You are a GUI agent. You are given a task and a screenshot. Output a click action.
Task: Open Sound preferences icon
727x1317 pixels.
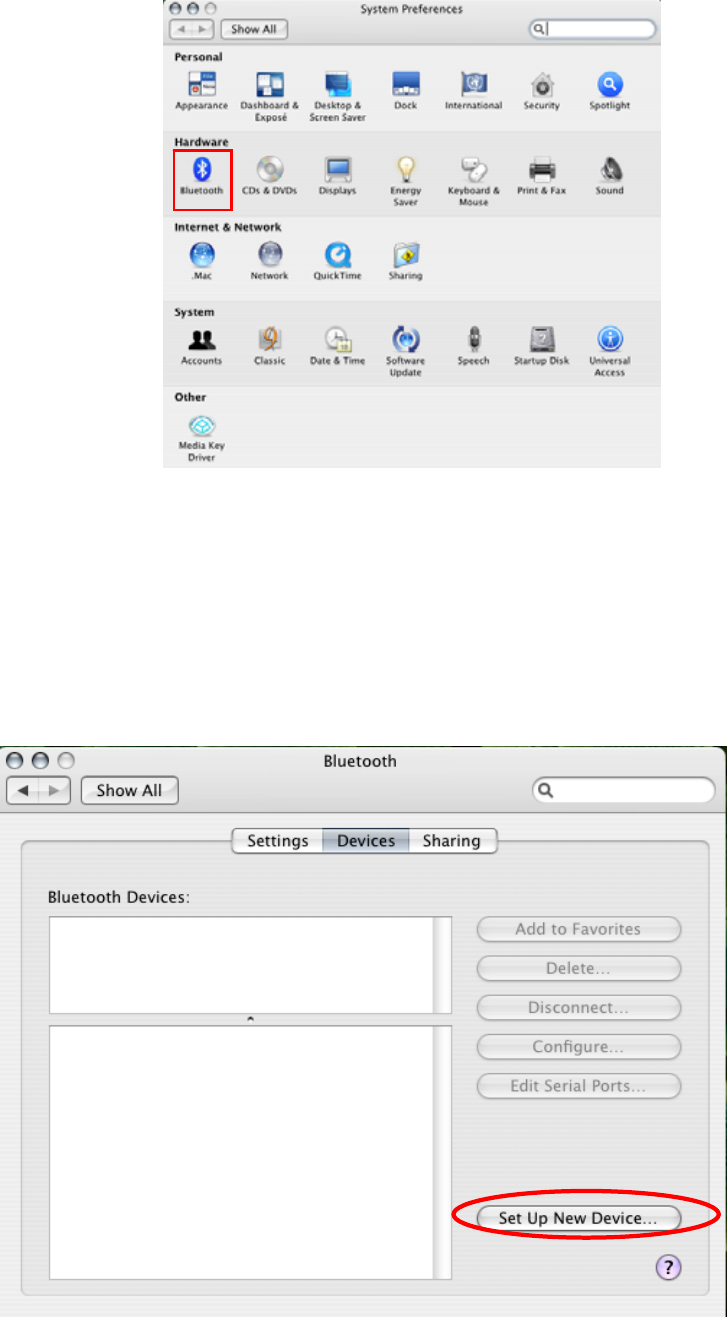click(x=609, y=175)
